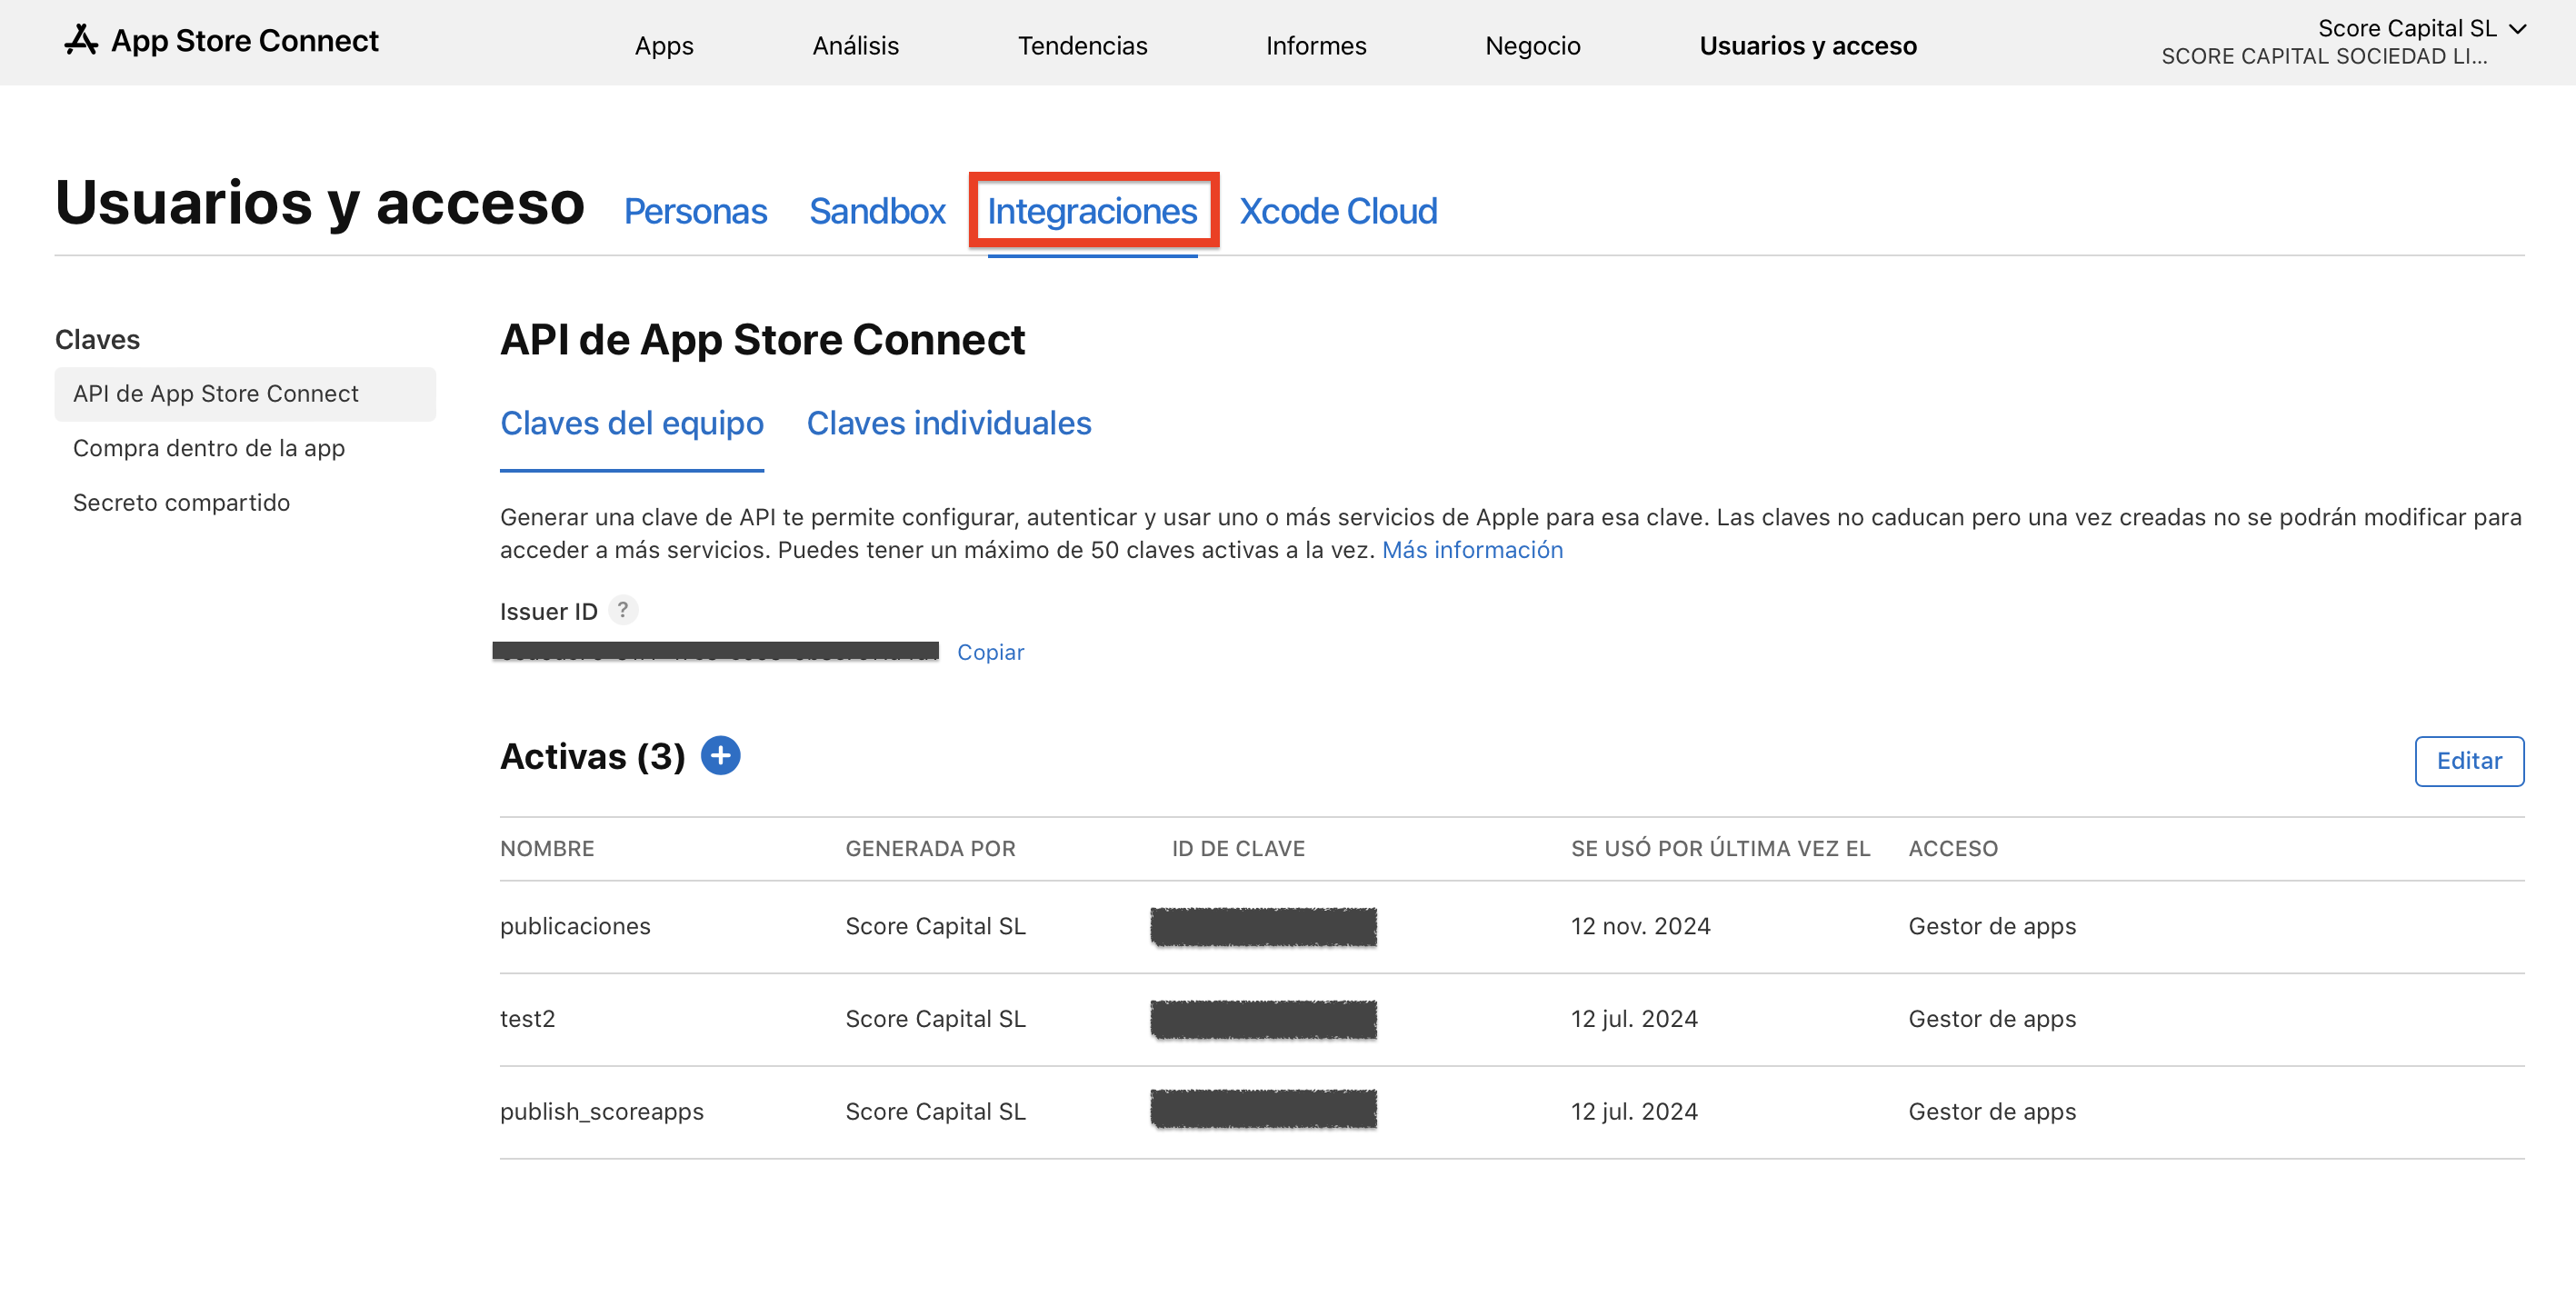This screenshot has height=1316, width=2576.
Task: Expand the Score Capital SL account chevron
Action: pos(2518,28)
